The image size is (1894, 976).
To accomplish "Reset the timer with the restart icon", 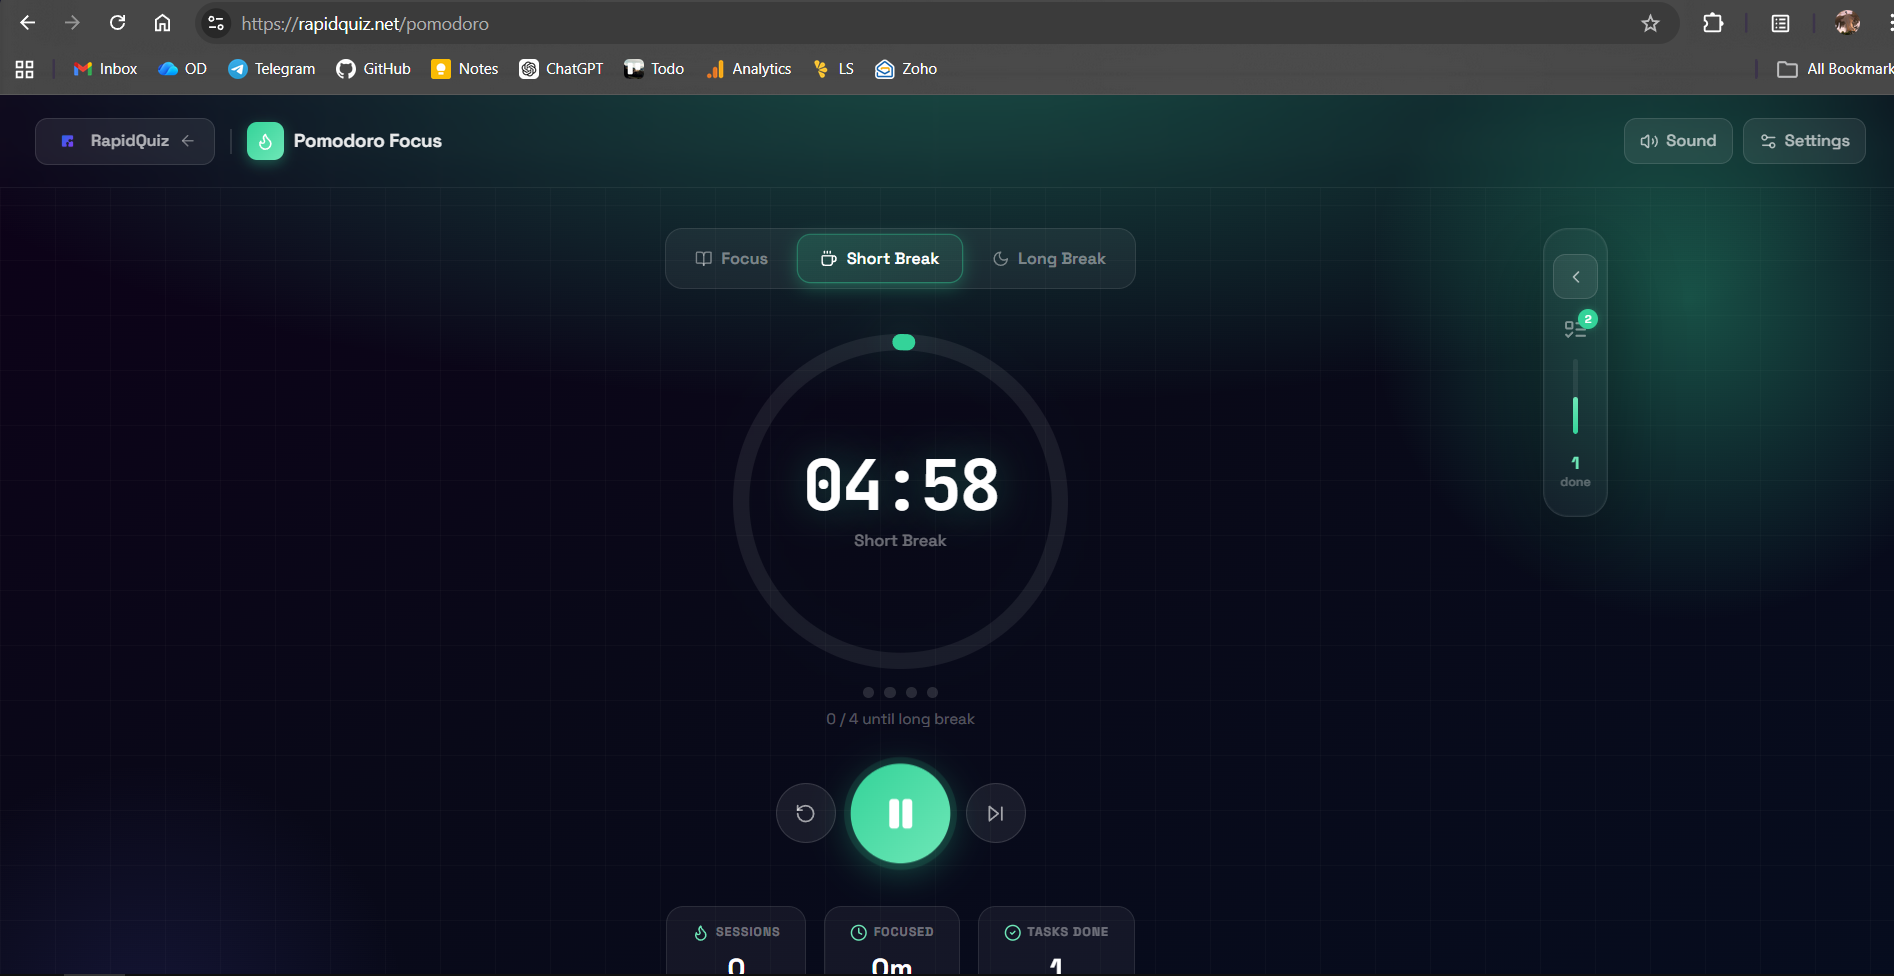I will (805, 813).
